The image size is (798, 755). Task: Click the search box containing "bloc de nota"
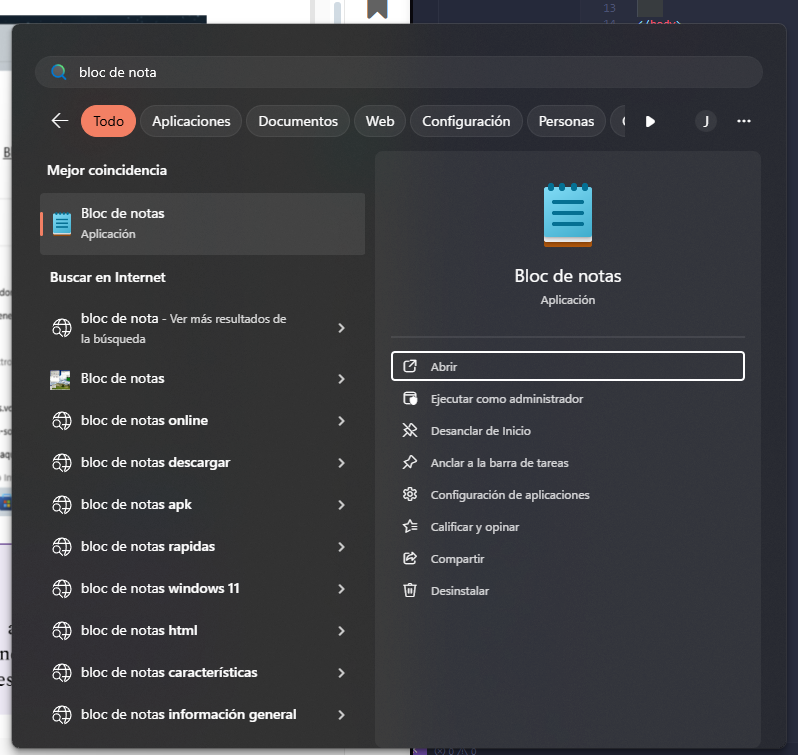click(x=398, y=72)
